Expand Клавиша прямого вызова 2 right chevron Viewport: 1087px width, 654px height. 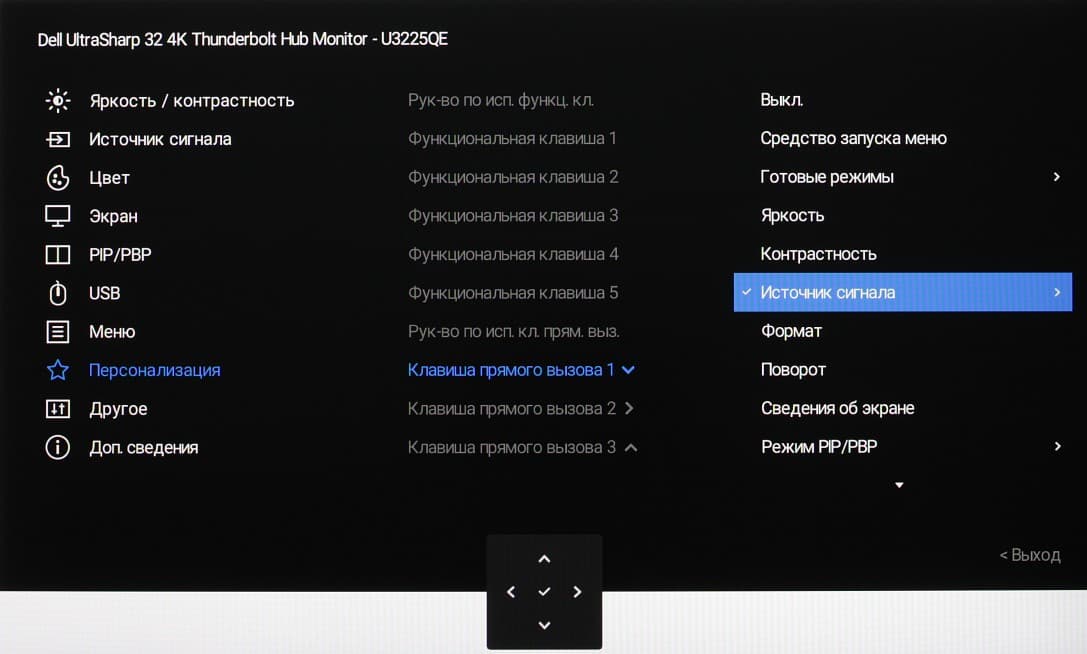pyautogui.click(x=629, y=408)
